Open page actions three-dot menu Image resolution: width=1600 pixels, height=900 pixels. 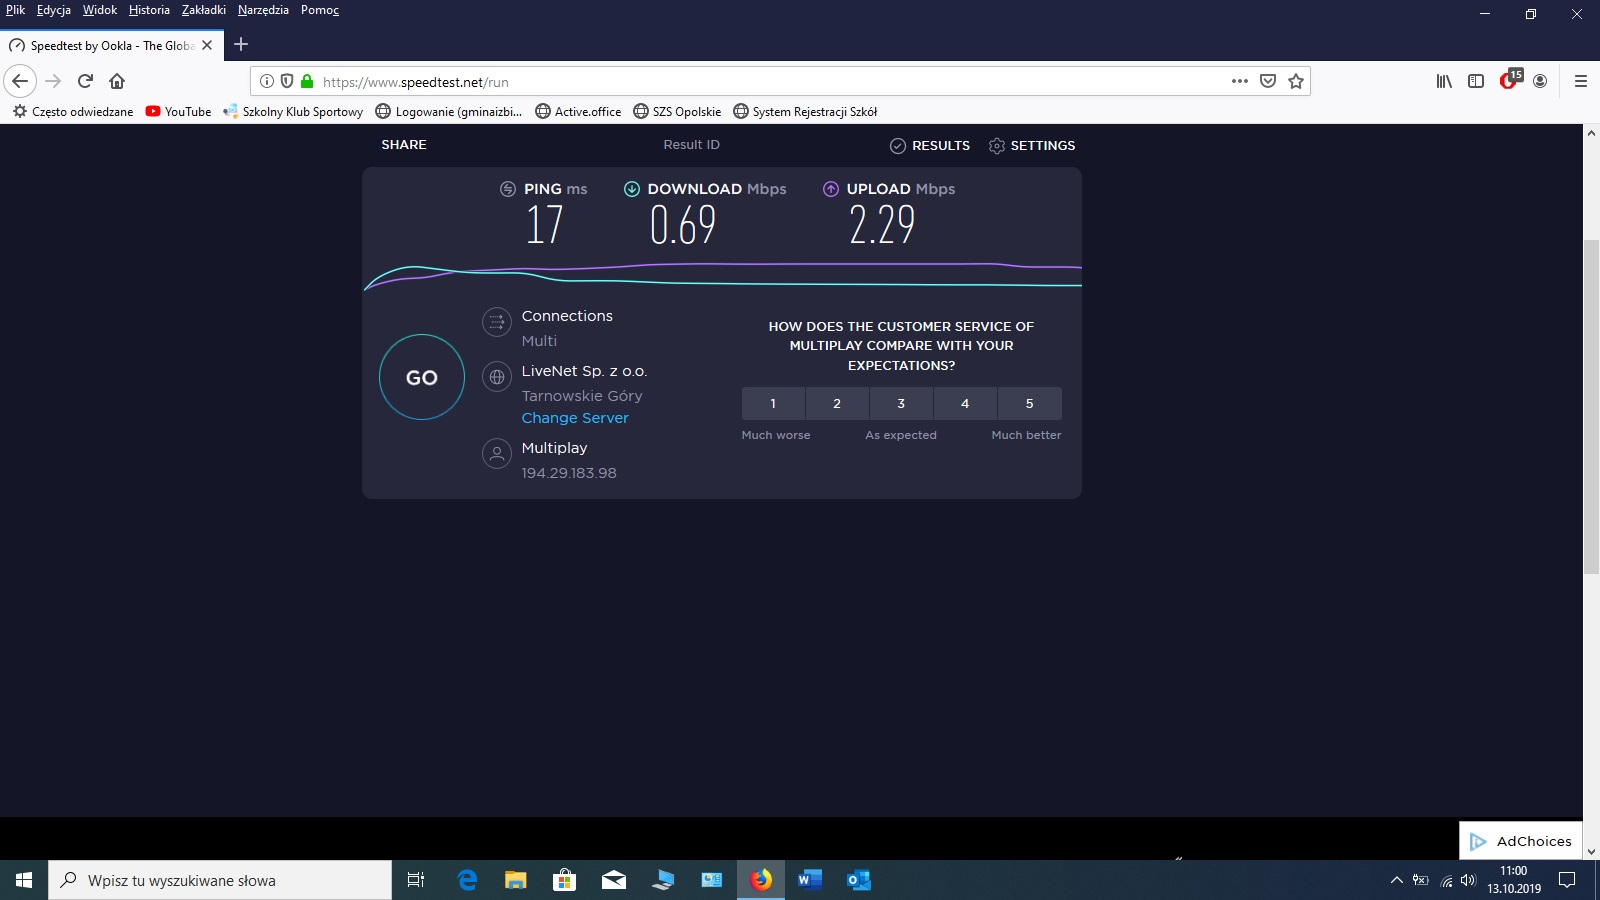click(1240, 81)
